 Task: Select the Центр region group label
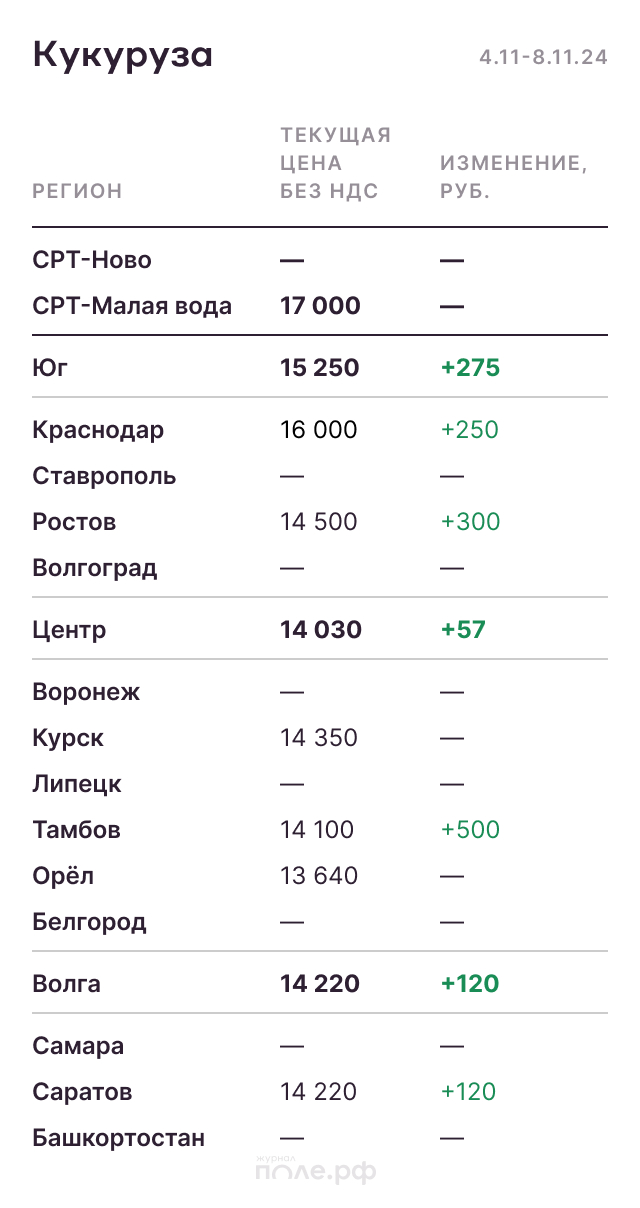point(69,630)
